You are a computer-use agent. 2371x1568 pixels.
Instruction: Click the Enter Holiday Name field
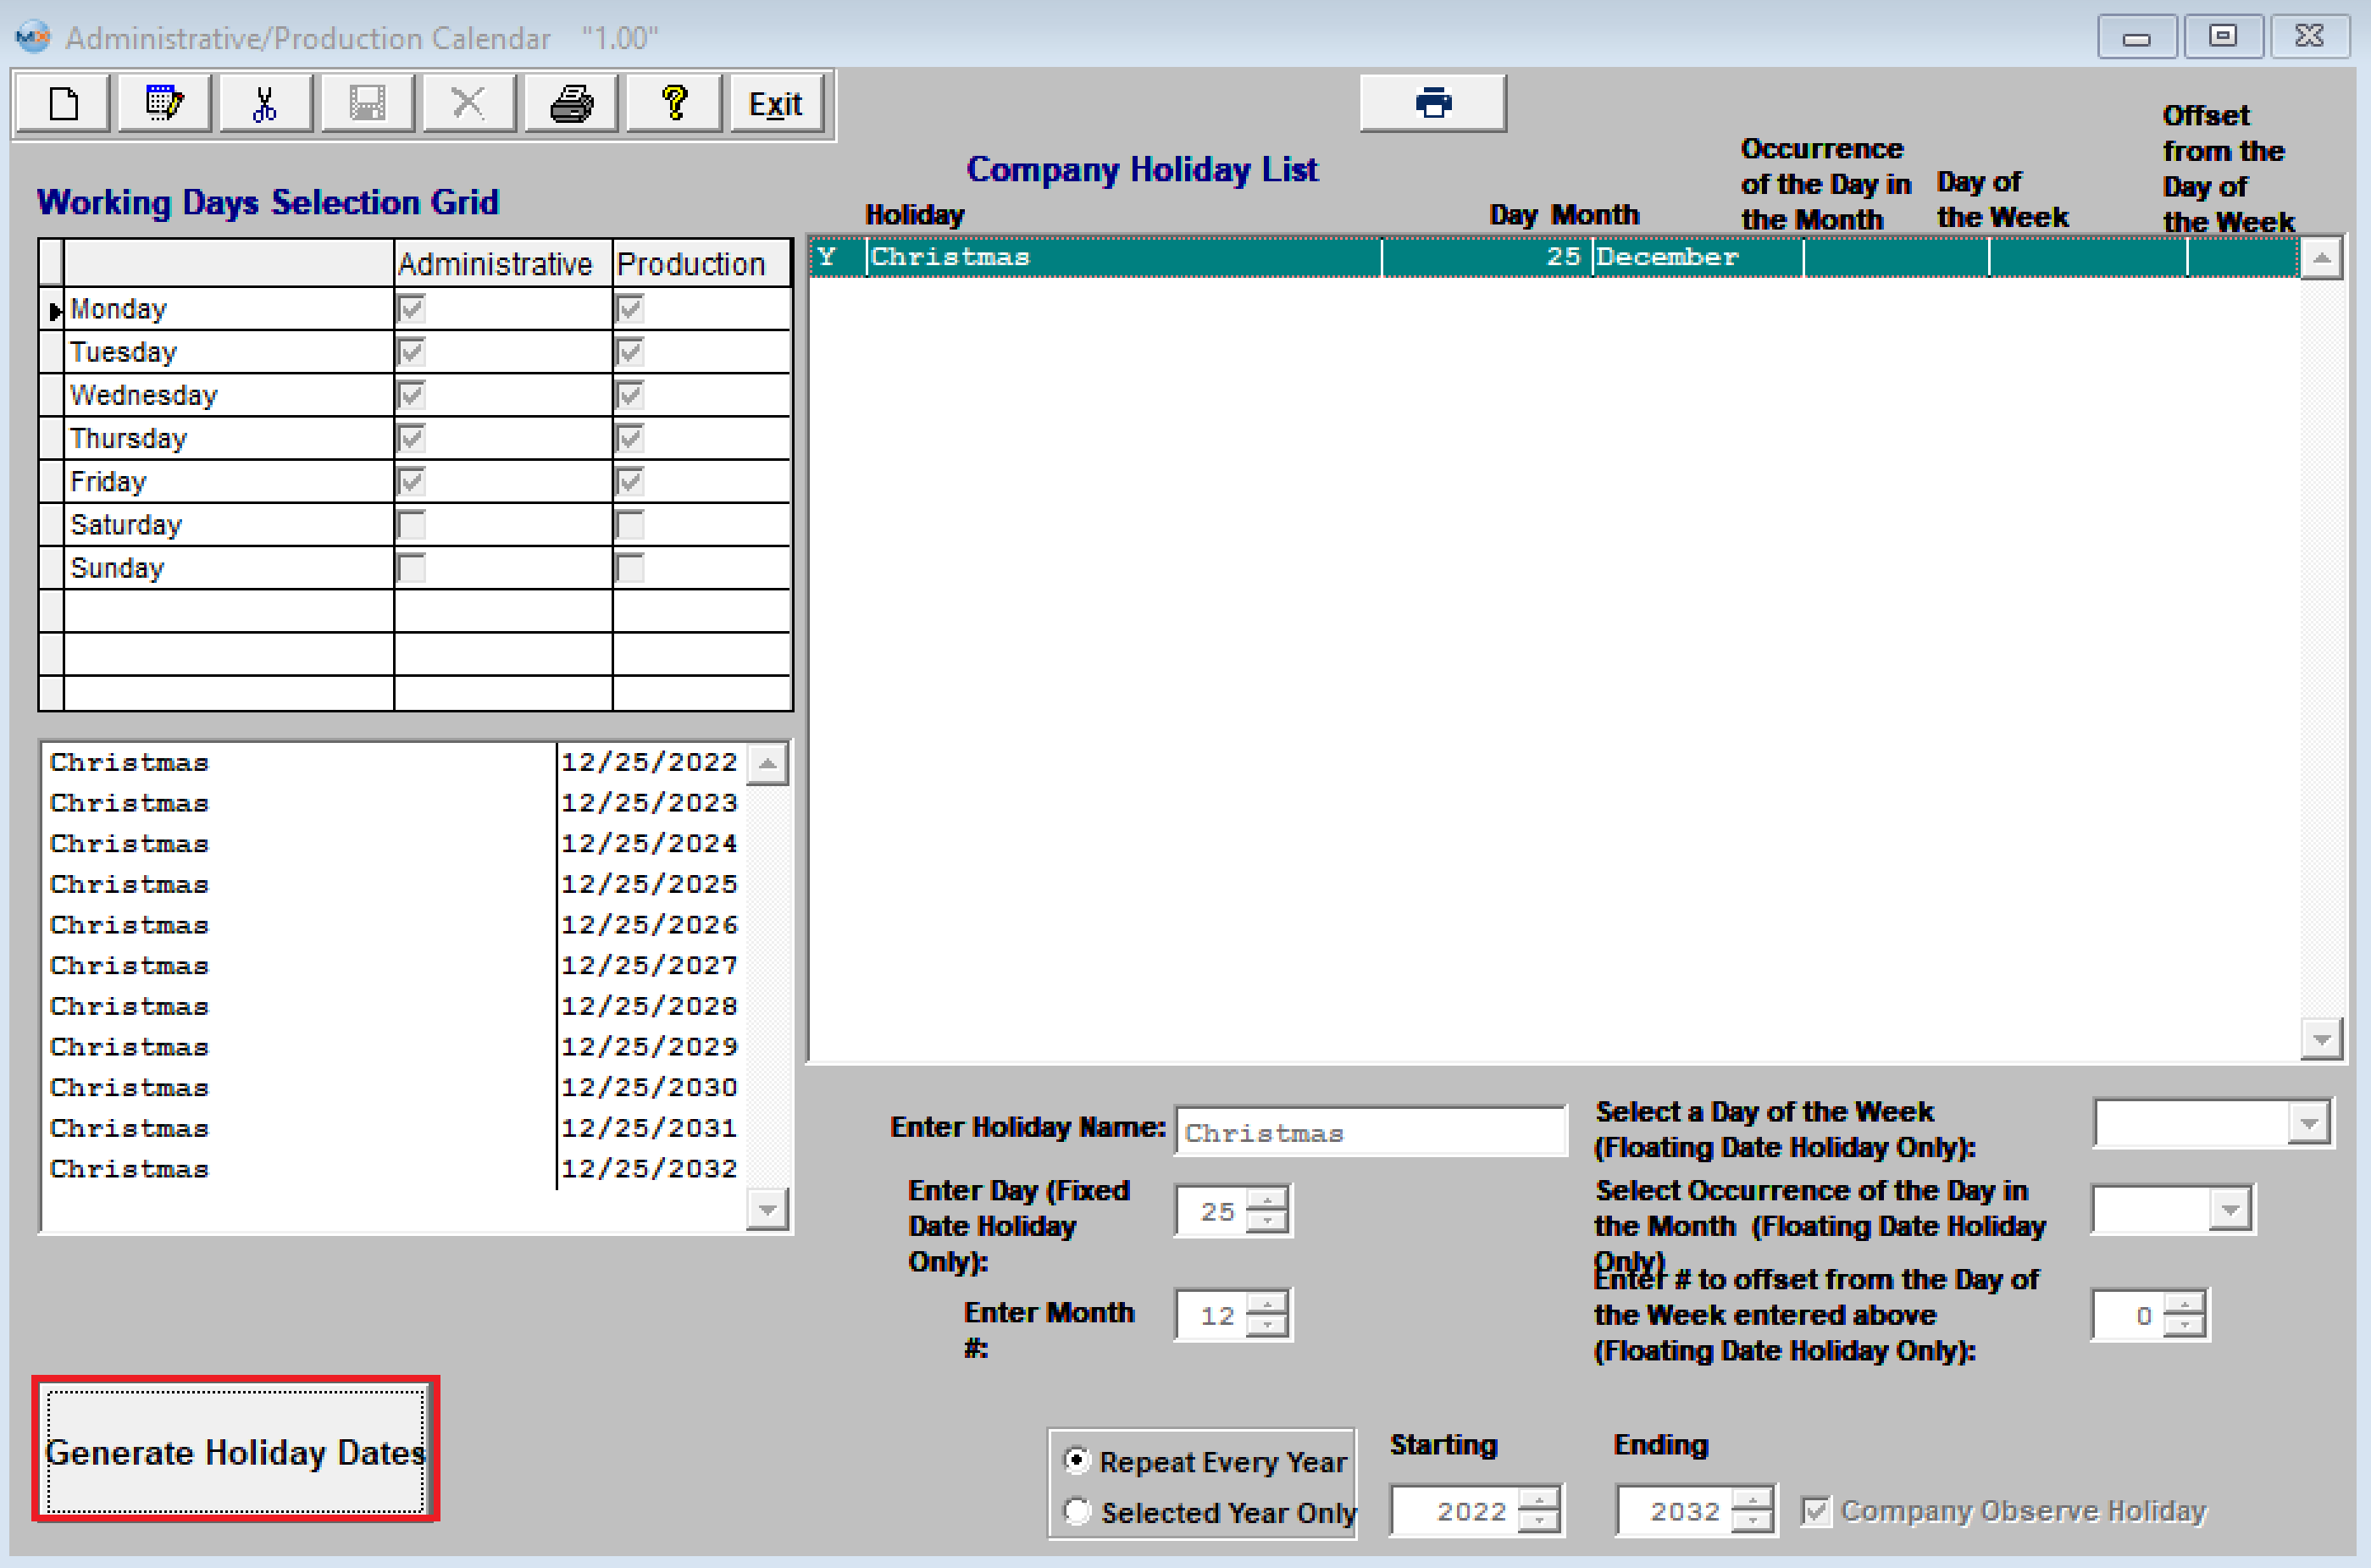[1369, 1133]
